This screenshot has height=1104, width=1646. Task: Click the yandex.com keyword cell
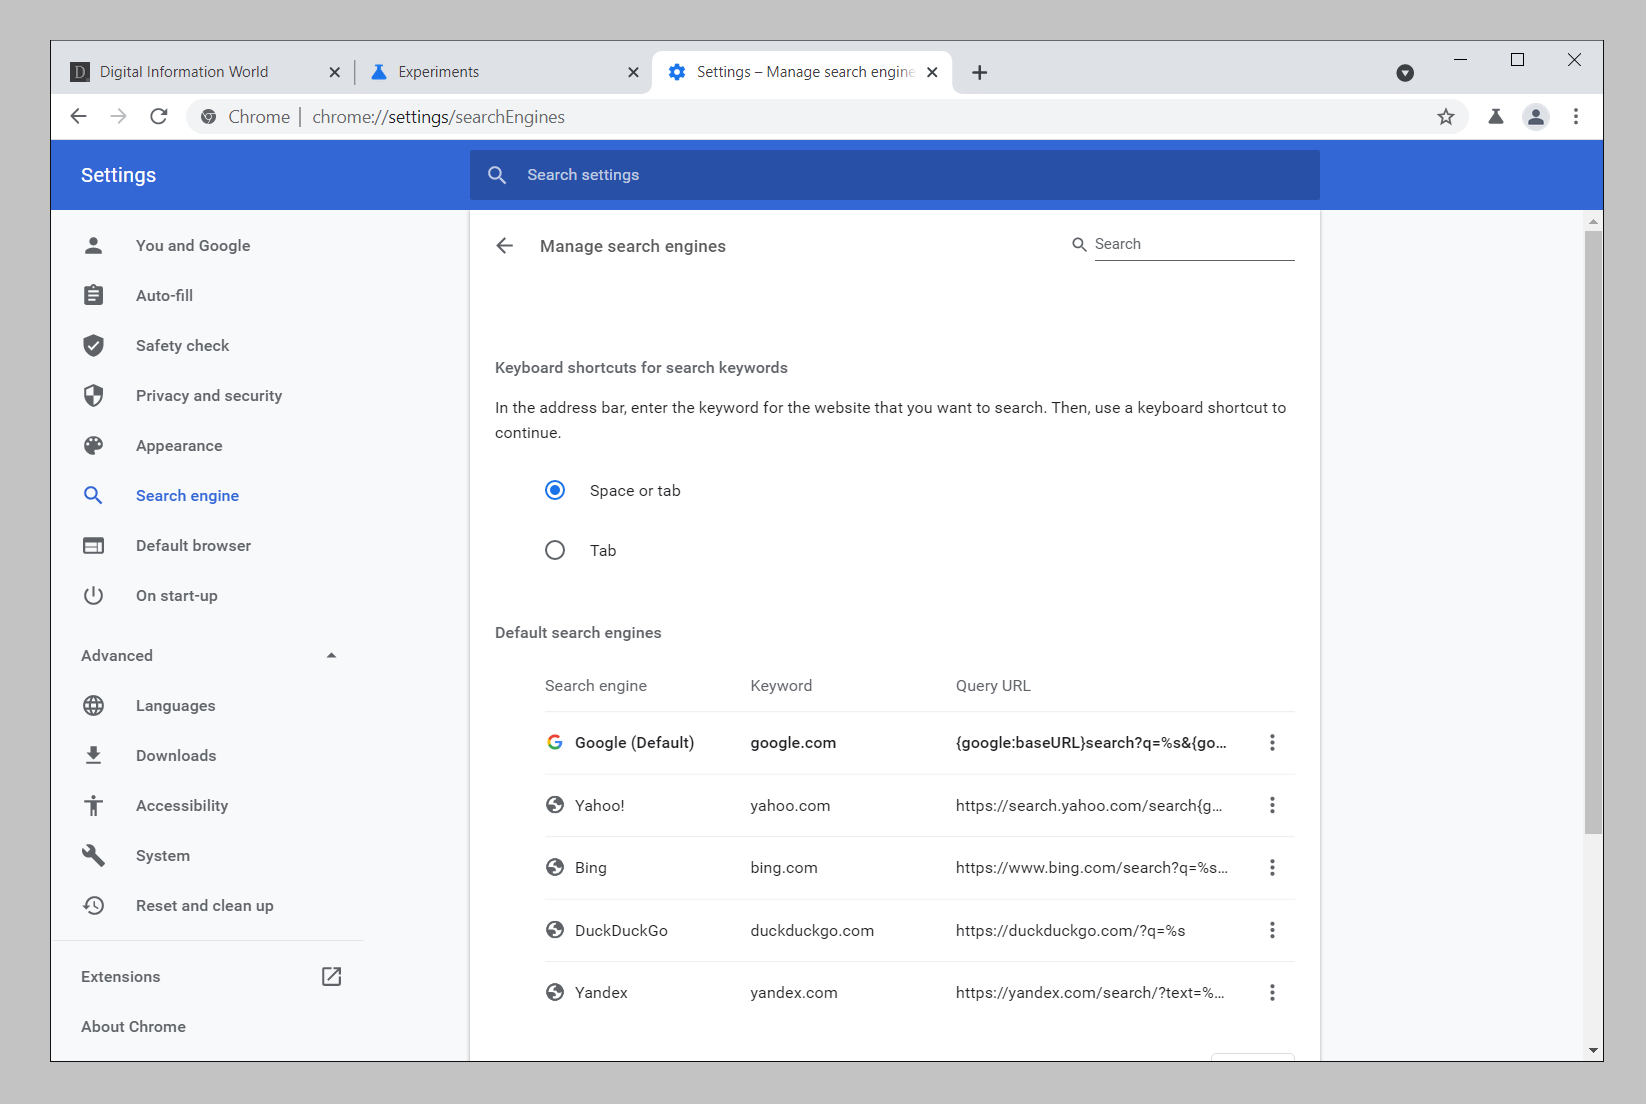pyautogui.click(x=794, y=993)
